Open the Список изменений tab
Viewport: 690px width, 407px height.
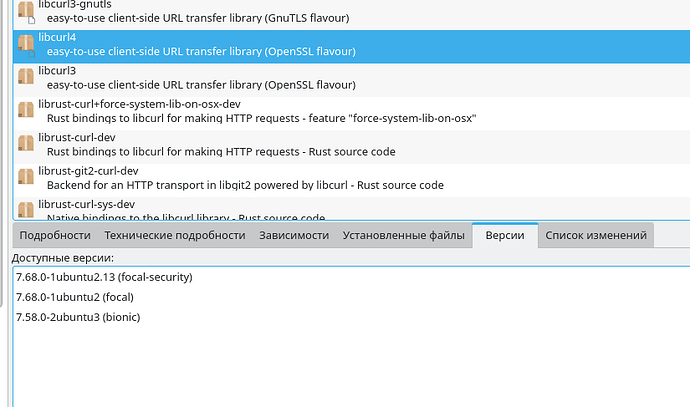[597, 235]
